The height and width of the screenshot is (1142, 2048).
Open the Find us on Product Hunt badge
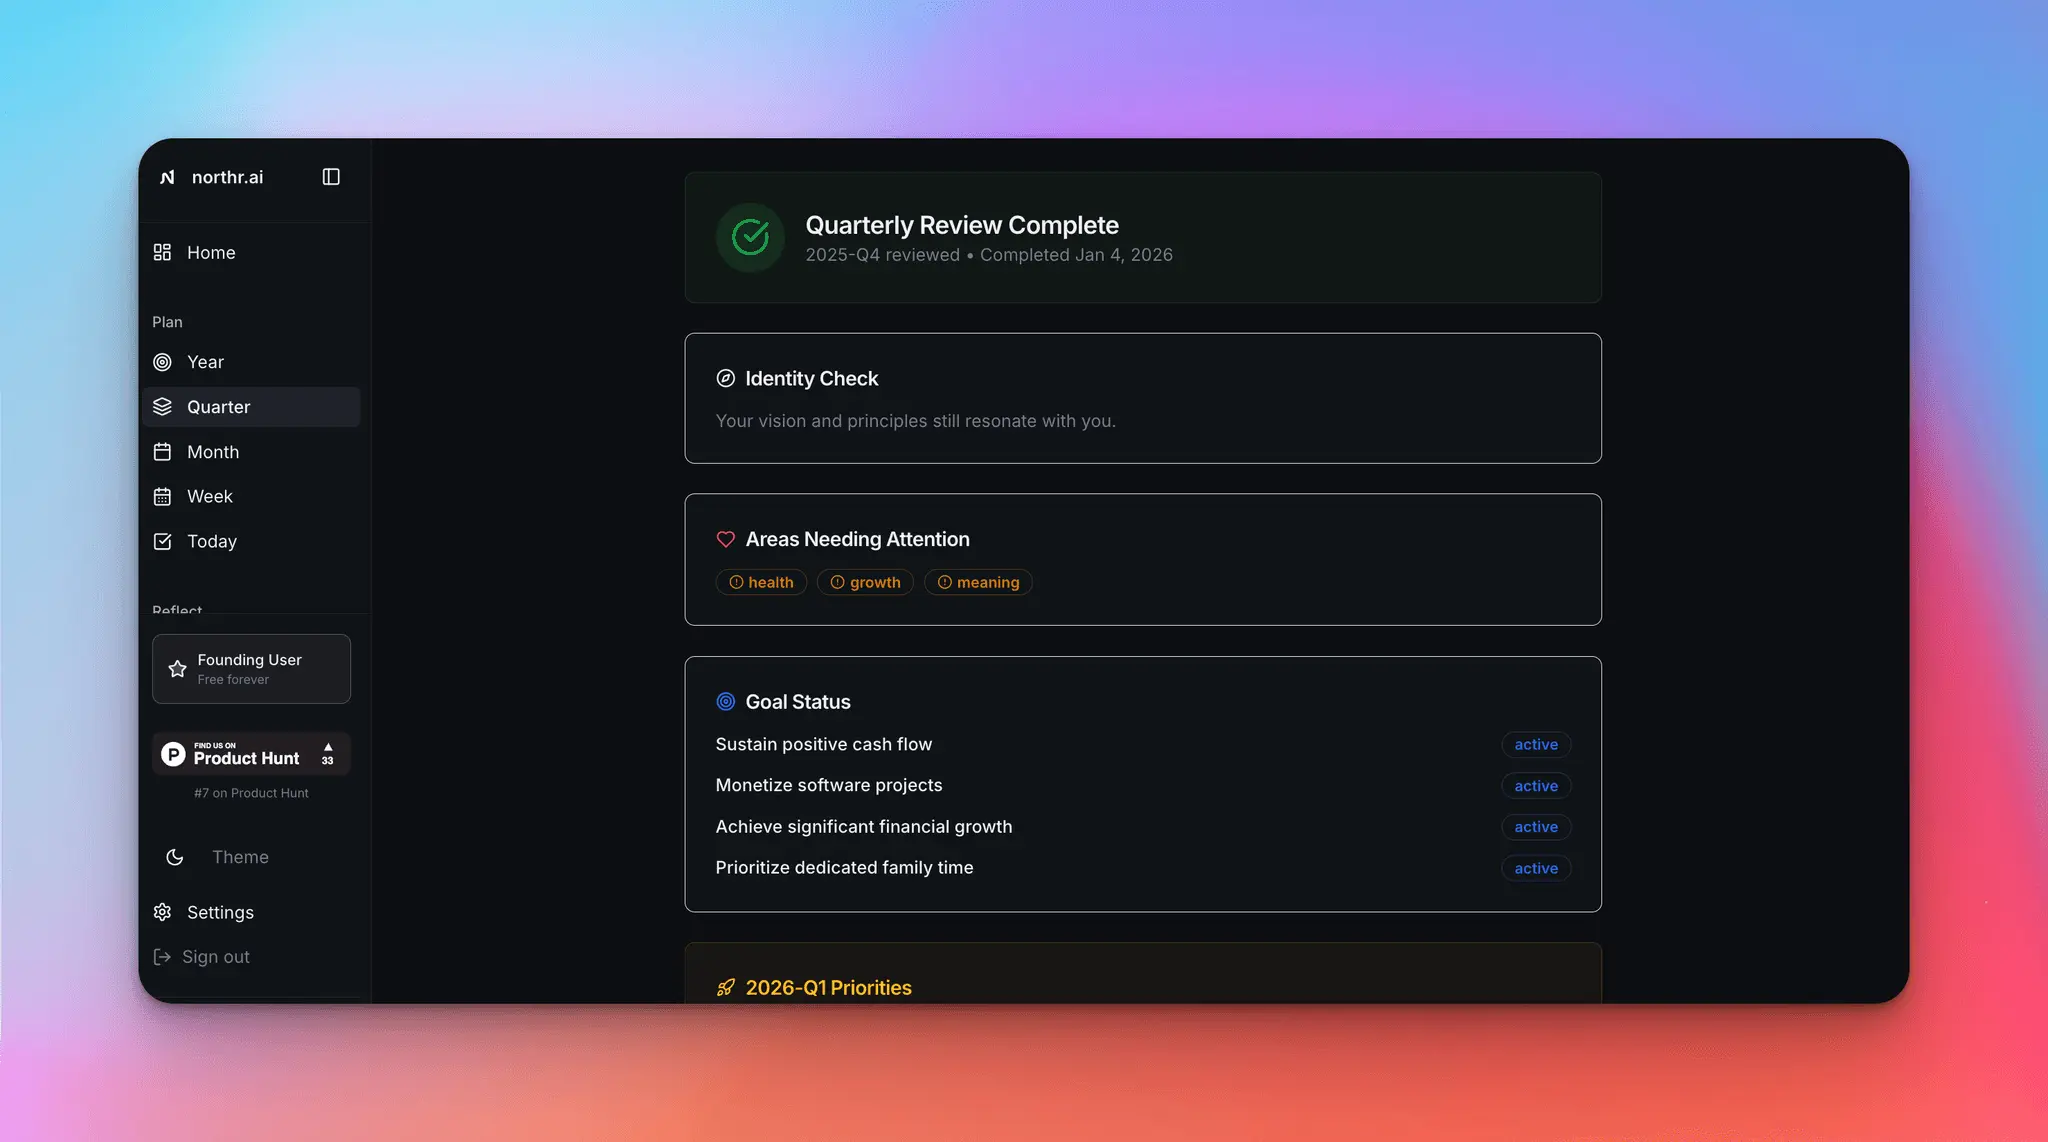pos(251,754)
